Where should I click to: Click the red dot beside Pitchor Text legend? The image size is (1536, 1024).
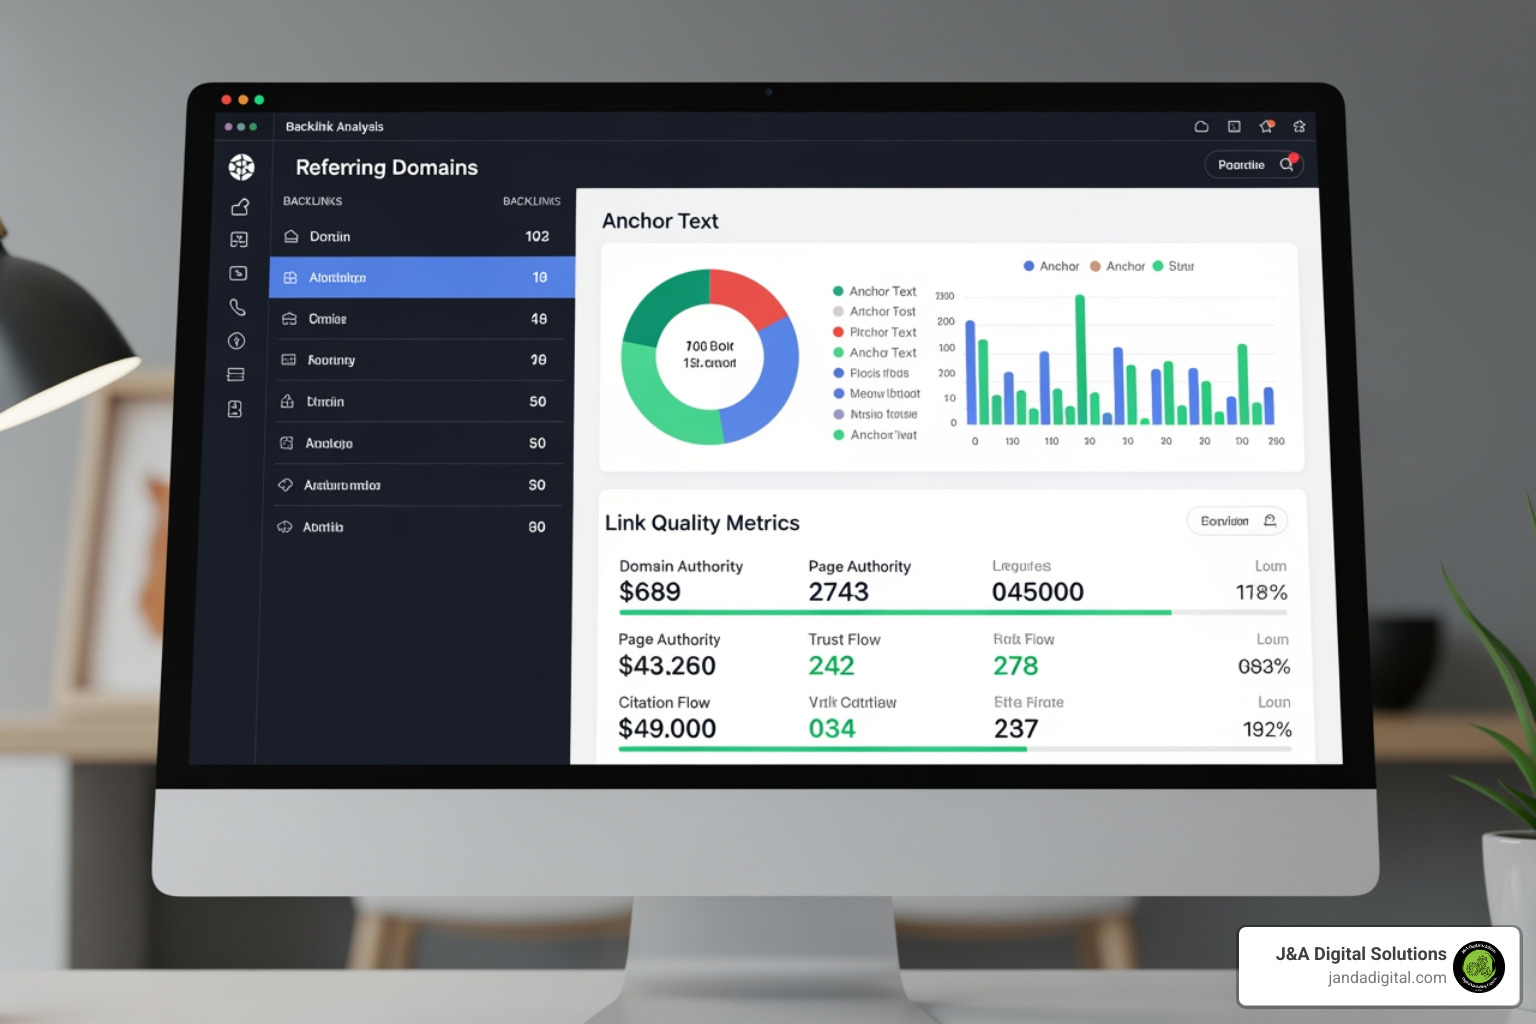click(x=838, y=332)
